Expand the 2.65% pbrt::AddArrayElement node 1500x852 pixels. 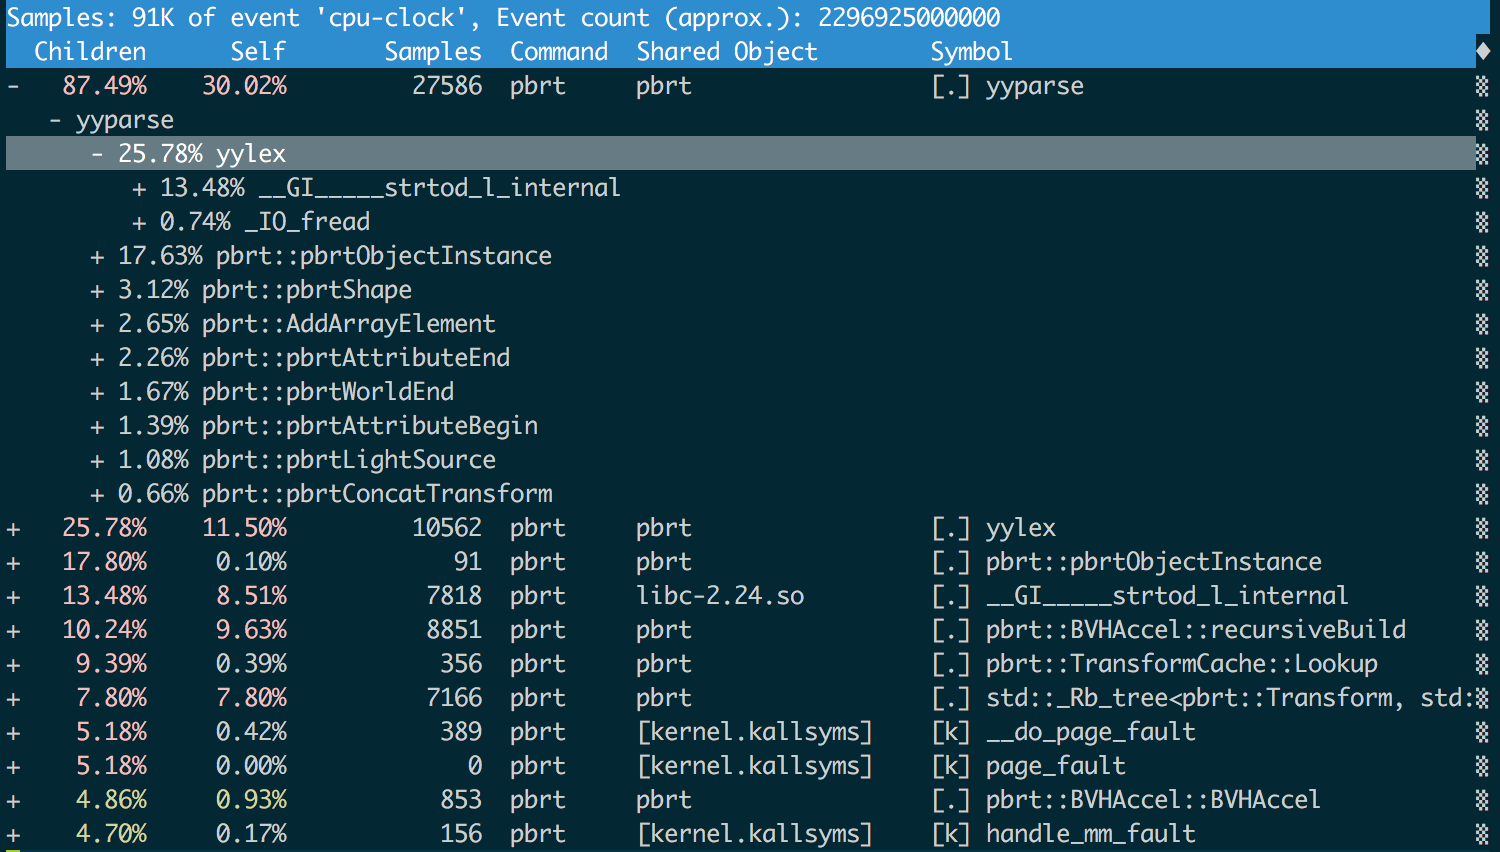click(x=97, y=324)
